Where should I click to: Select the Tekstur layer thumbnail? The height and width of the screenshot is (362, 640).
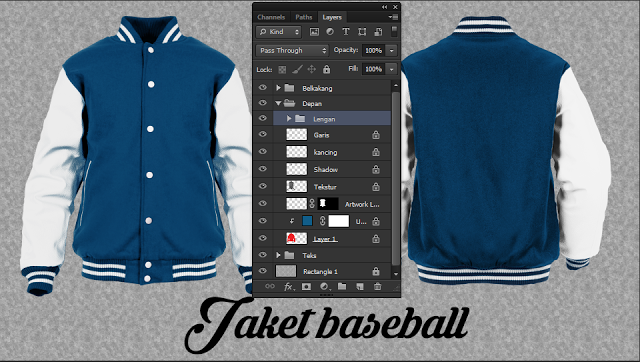(297, 187)
